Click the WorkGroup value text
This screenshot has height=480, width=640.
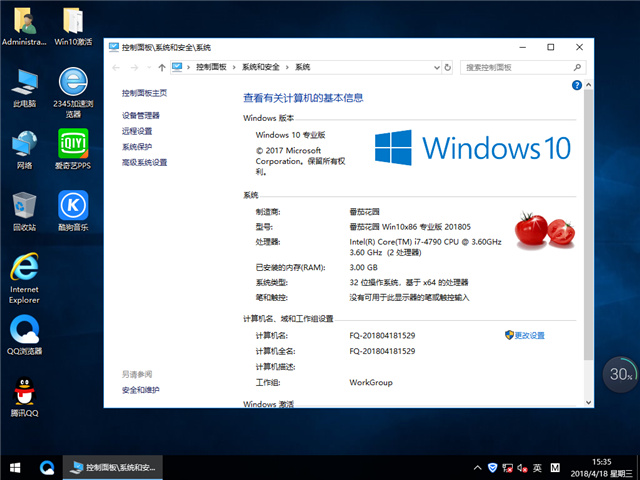(371, 382)
